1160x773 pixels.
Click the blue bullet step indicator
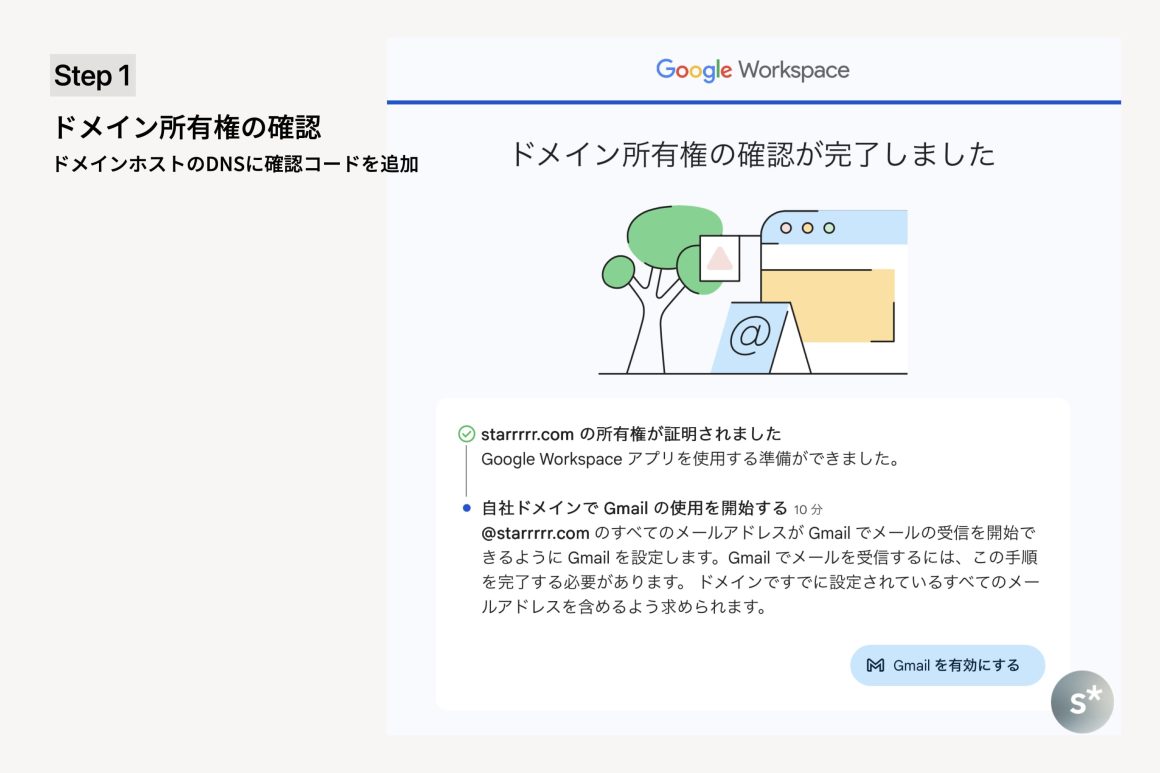tap(466, 508)
